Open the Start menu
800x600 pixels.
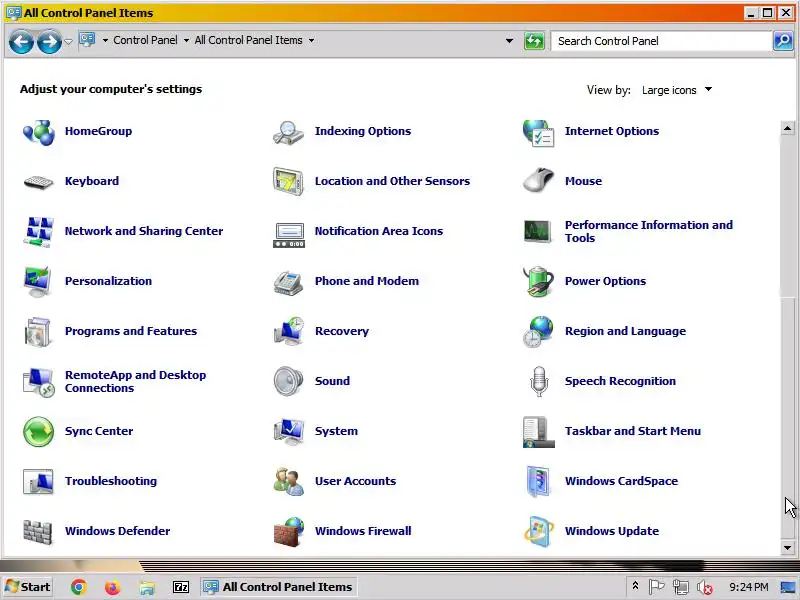(x=28, y=587)
